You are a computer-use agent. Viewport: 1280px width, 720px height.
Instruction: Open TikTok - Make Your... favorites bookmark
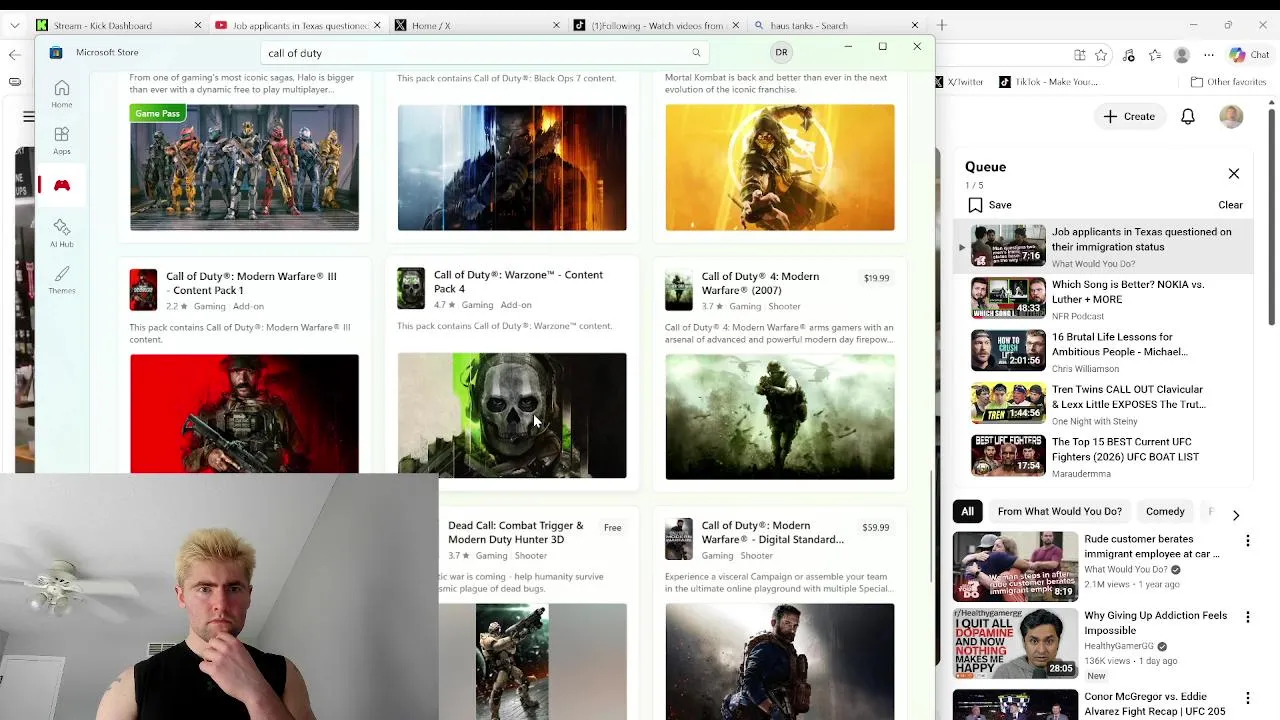tap(1048, 82)
